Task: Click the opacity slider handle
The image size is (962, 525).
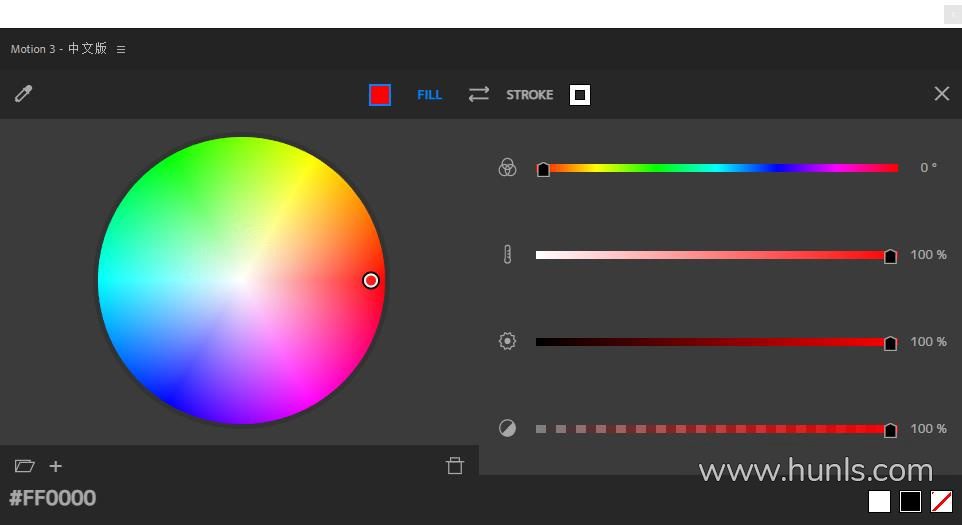Action: (x=890, y=431)
